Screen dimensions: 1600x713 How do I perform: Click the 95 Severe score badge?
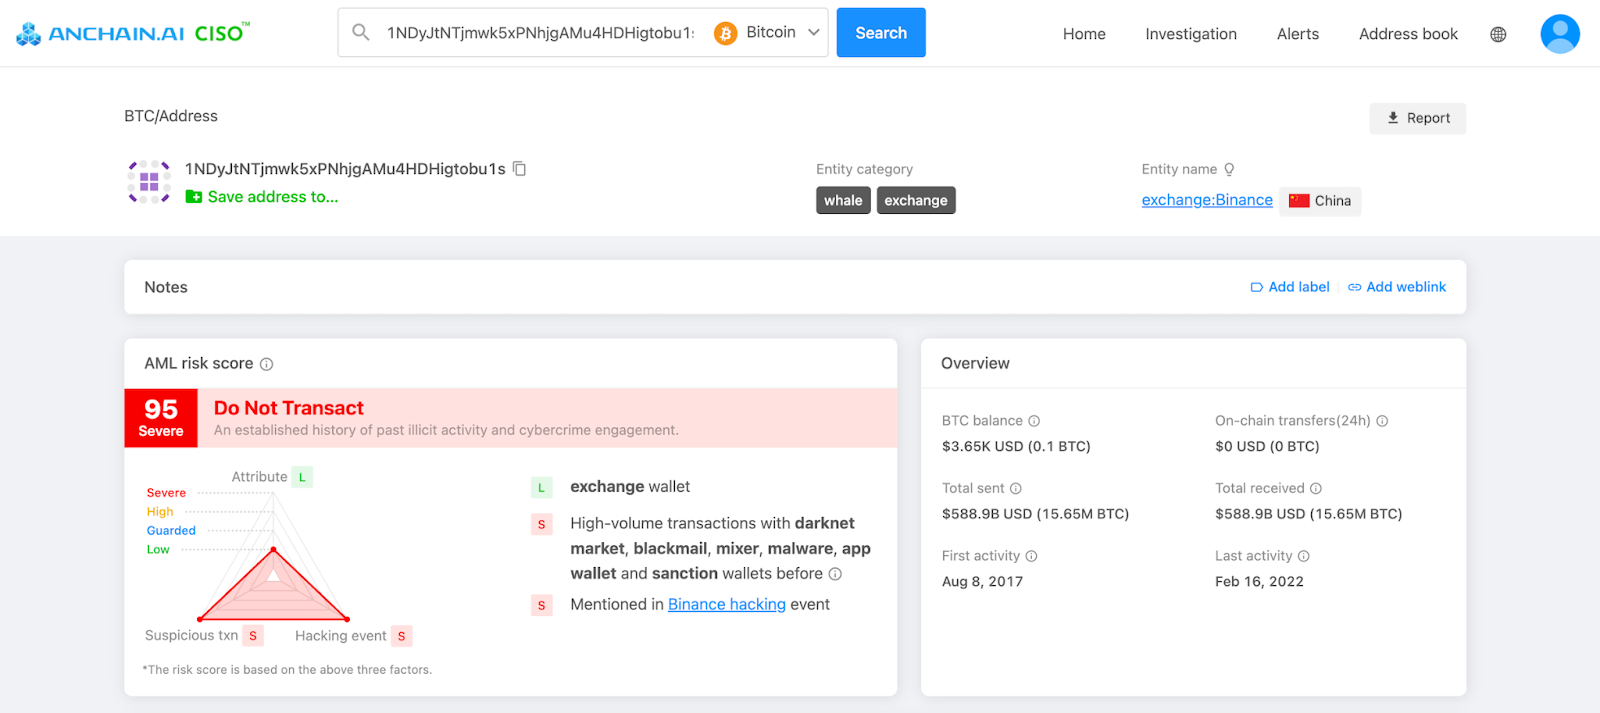pyautogui.click(x=161, y=418)
